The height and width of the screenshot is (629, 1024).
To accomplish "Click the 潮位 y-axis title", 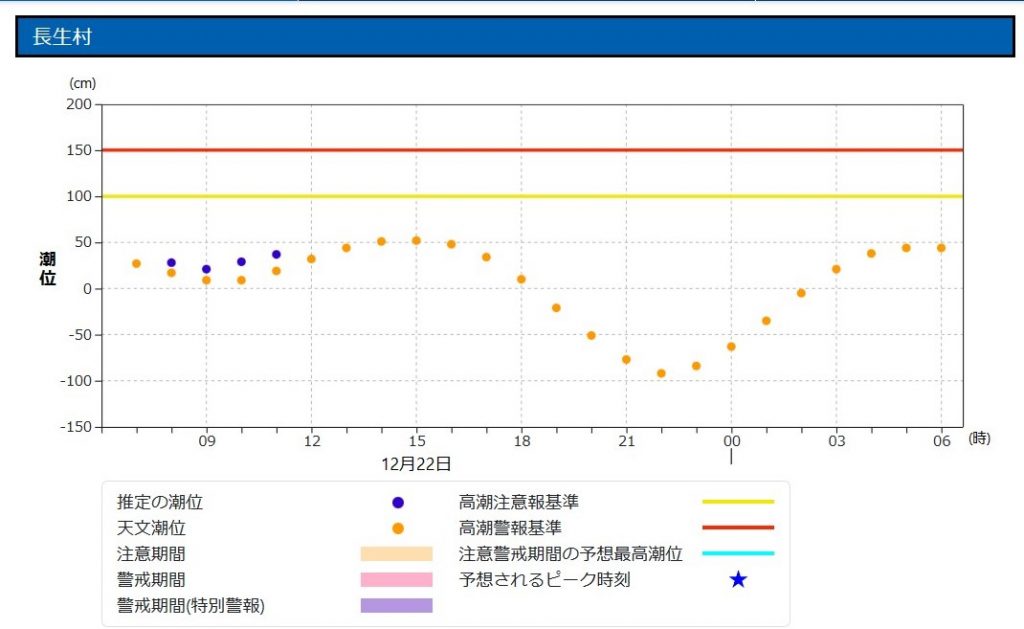I will click(x=48, y=268).
